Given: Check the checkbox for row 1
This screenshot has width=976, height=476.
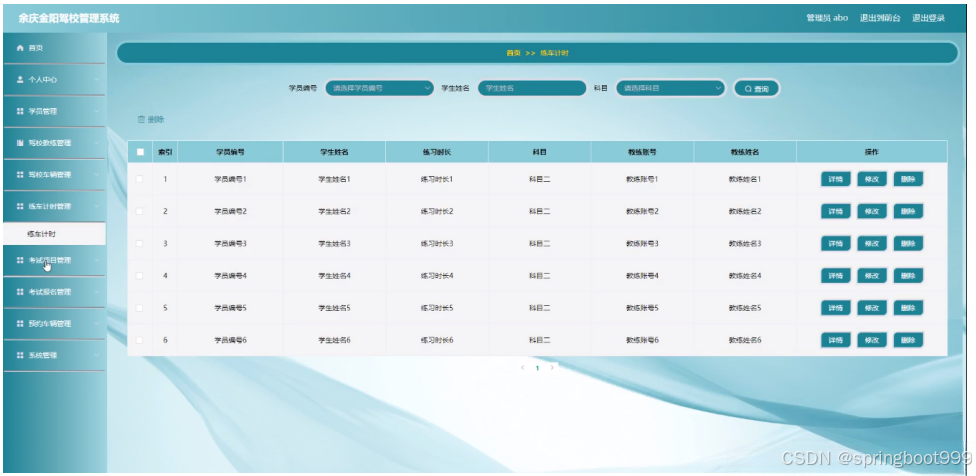Looking at the screenshot, I should pyautogui.click(x=139, y=179).
